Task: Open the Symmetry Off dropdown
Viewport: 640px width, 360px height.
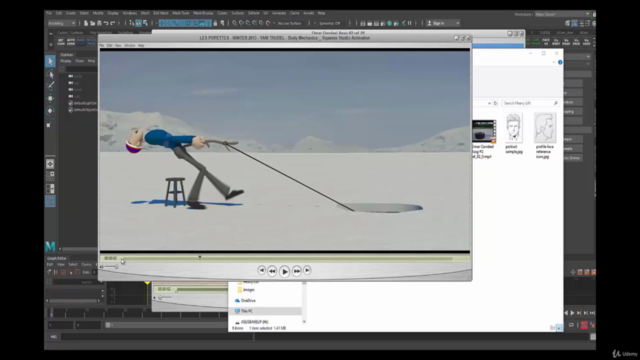Action: [332, 23]
